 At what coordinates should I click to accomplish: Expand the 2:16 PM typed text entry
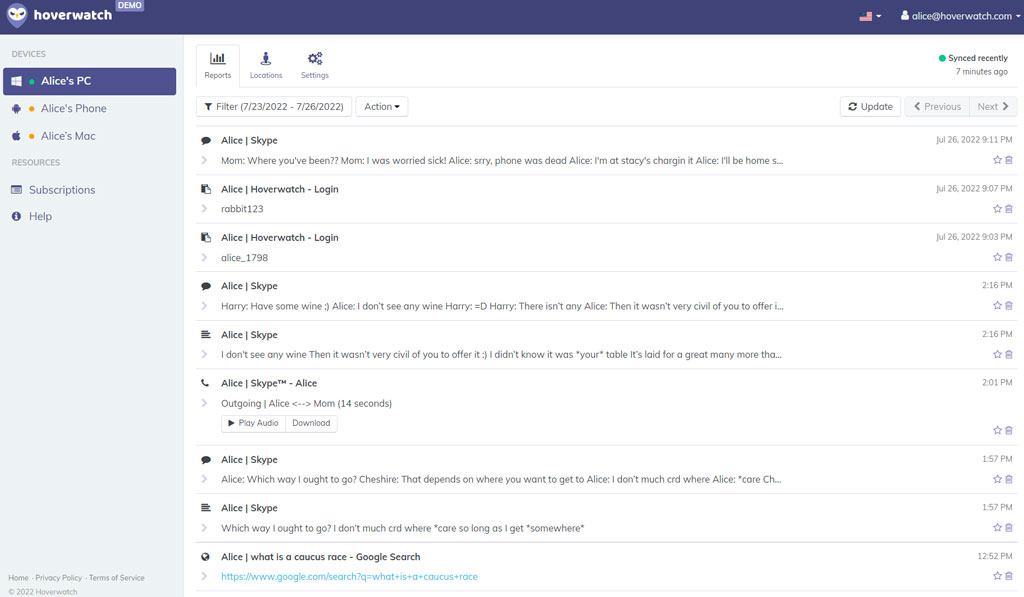tap(204, 355)
